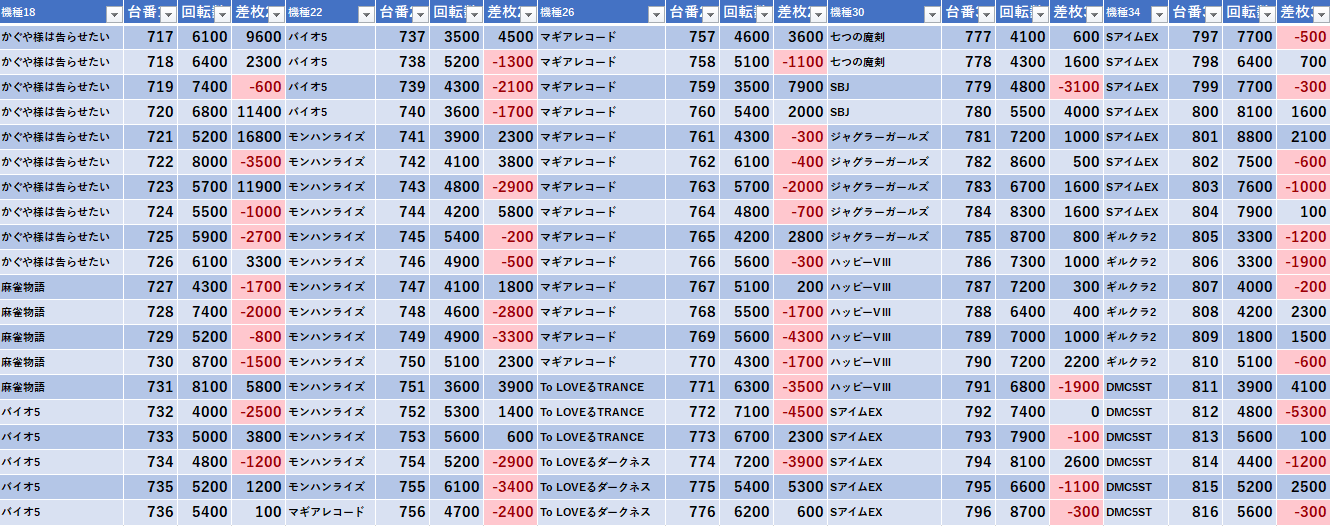Viewport: 1330px width, 526px height.
Task: Select the 11900 difference cell
Action: click(x=259, y=187)
